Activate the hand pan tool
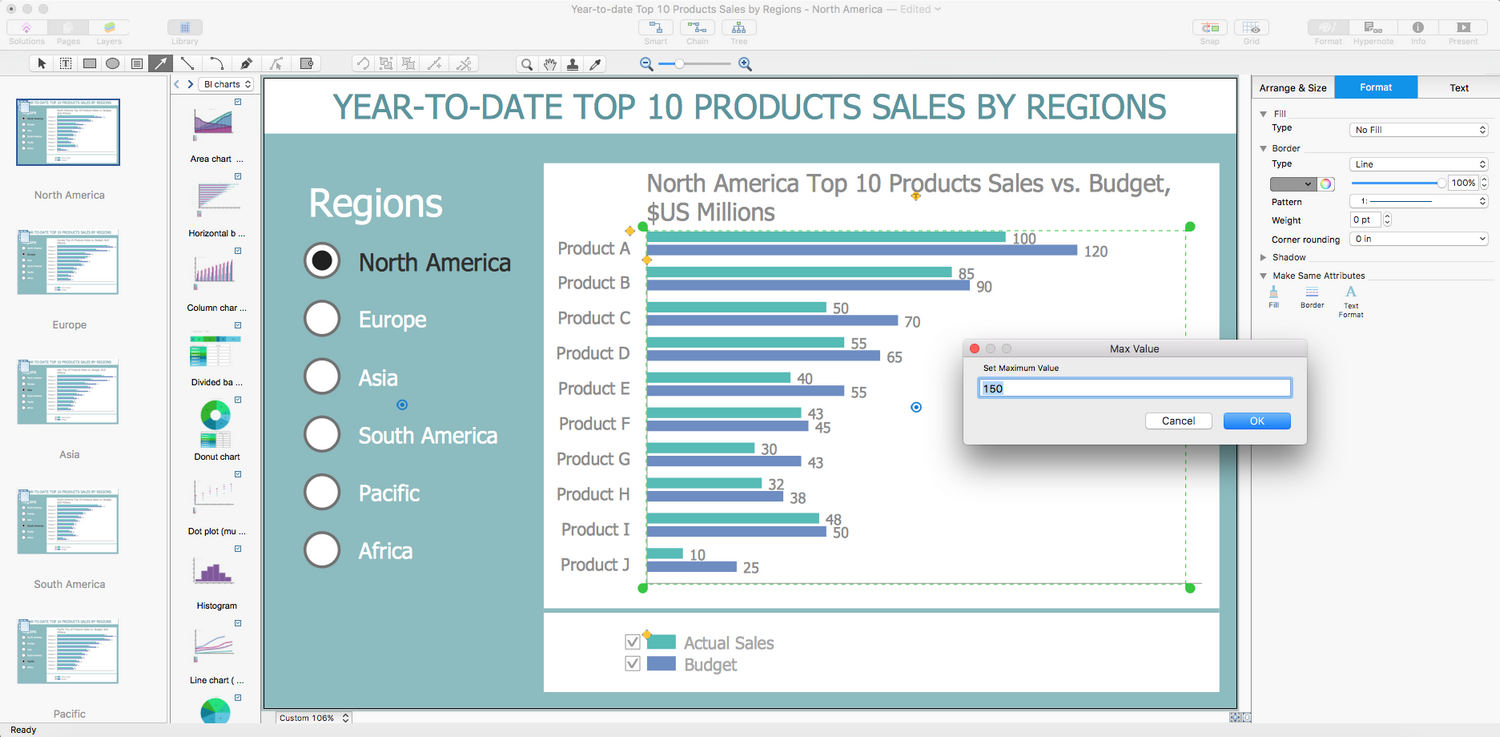 [x=550, y=64]
